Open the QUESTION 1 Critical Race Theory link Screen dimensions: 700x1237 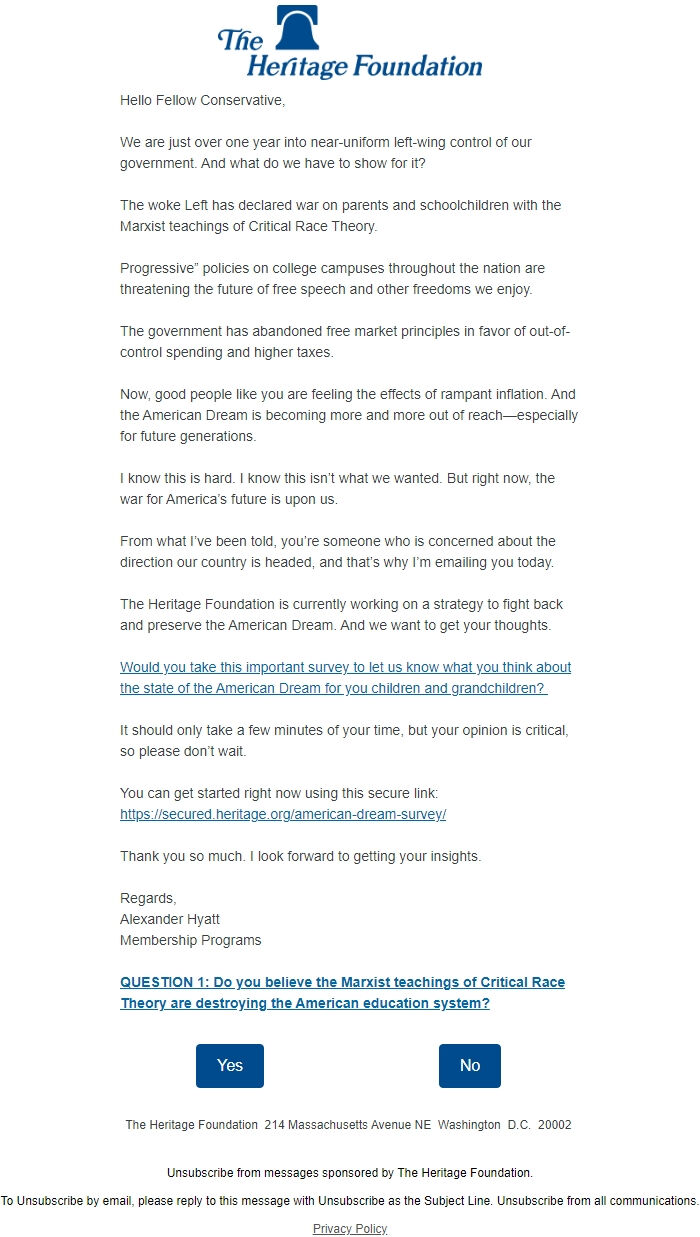343,982
